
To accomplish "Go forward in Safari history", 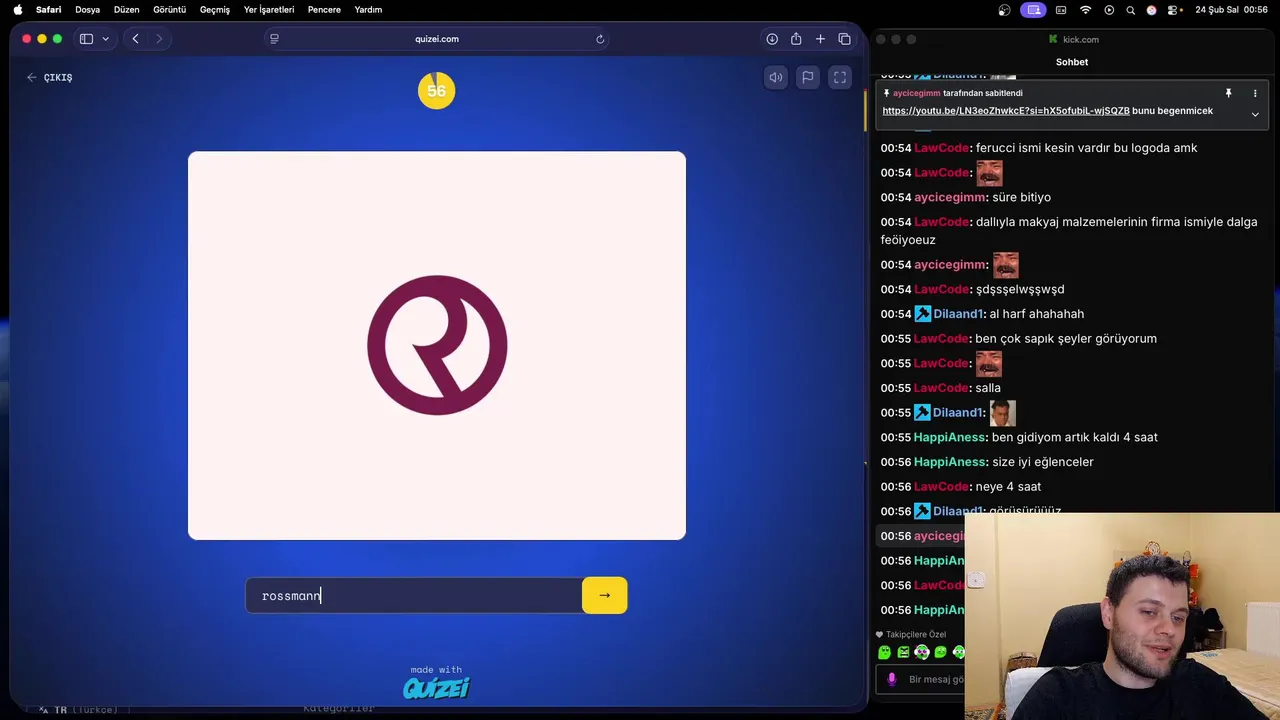I will (159, 39).
